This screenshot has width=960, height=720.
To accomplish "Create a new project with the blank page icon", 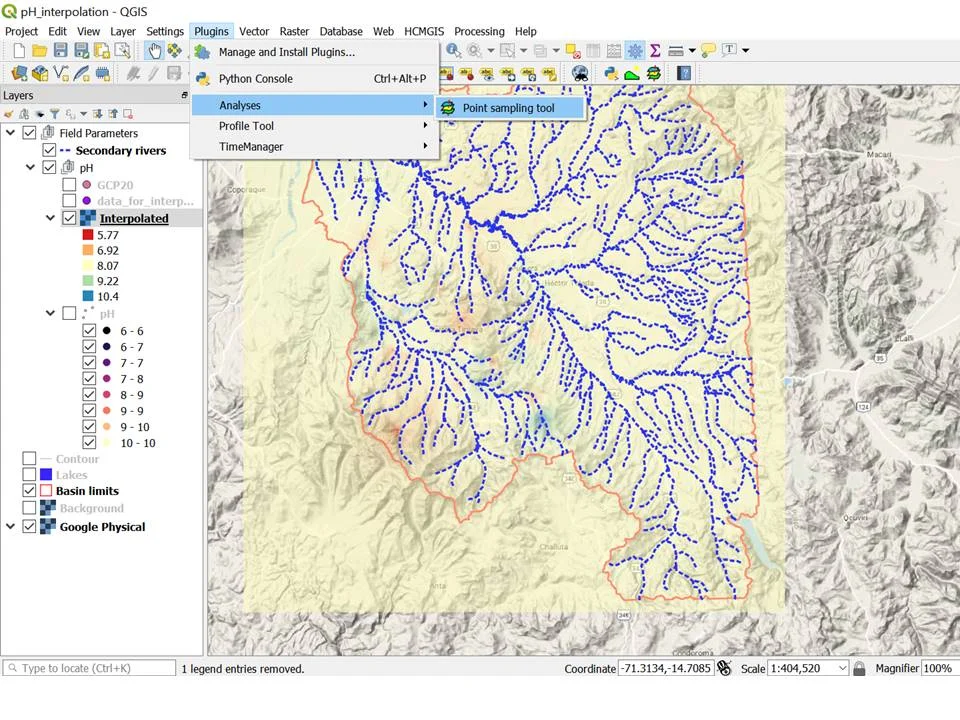I will 19,51.
